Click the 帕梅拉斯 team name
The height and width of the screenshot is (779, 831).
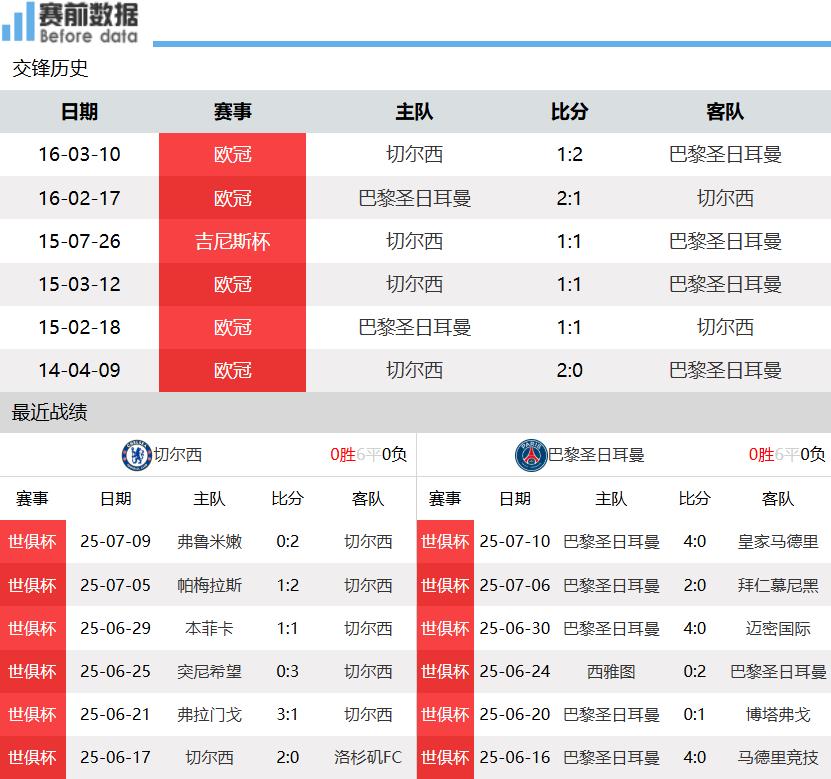(209, 585)
